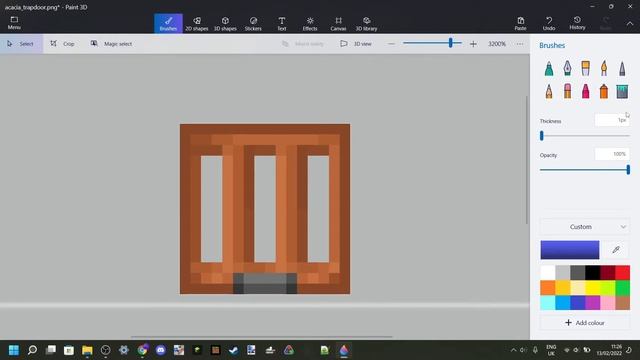Choose the pink colour swatch

click(607, 303)
